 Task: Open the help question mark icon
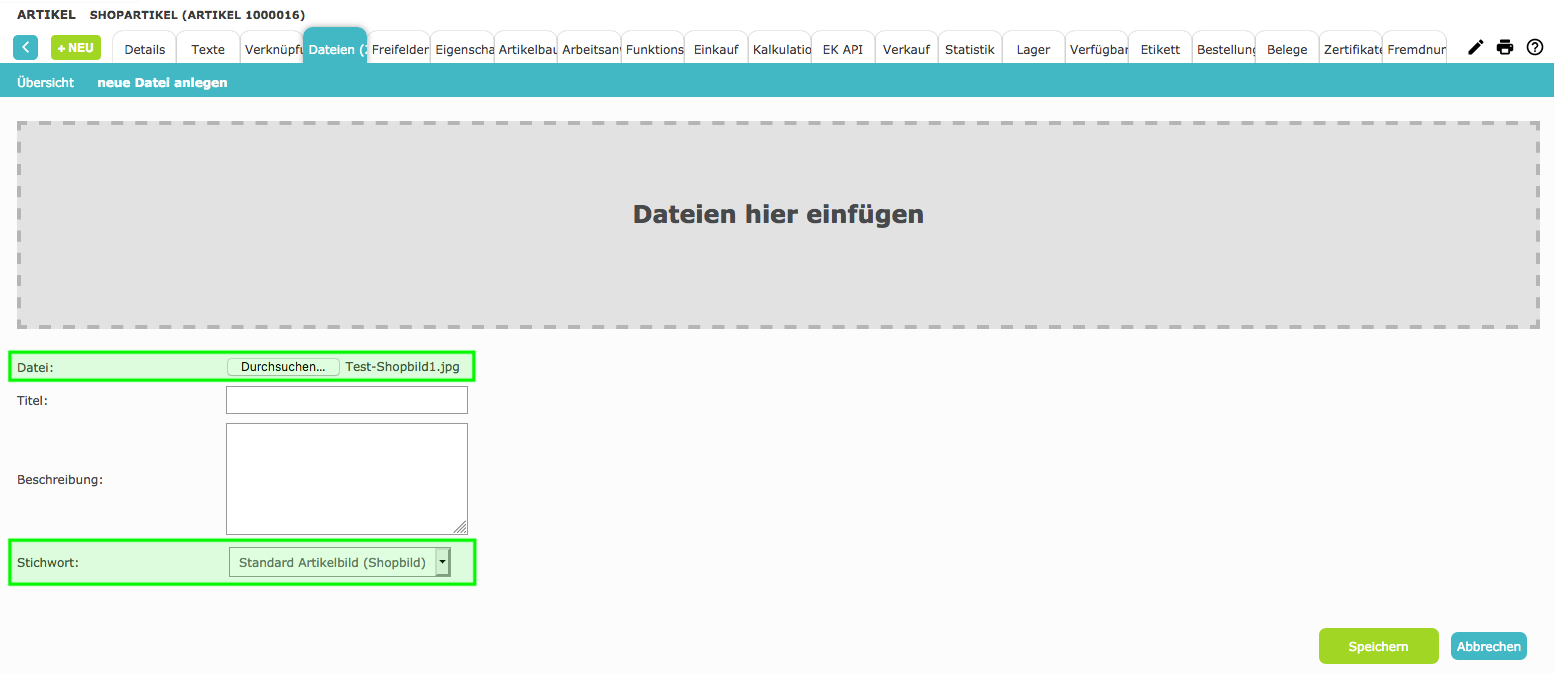1535,47
